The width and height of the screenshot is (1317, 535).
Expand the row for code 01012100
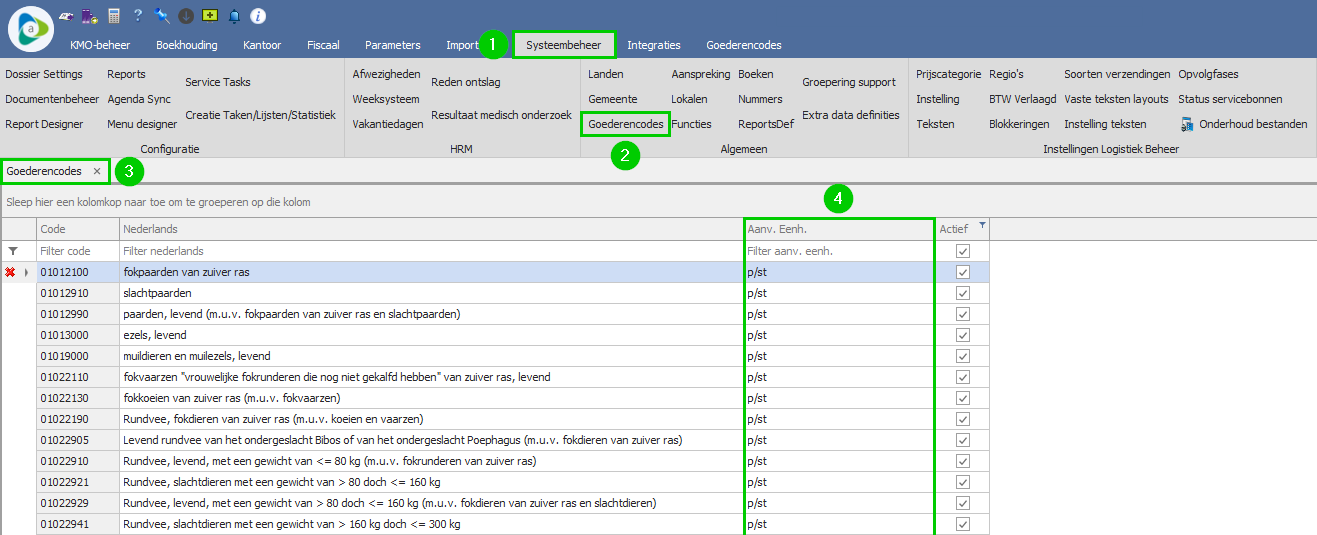[x=26, y=272]
